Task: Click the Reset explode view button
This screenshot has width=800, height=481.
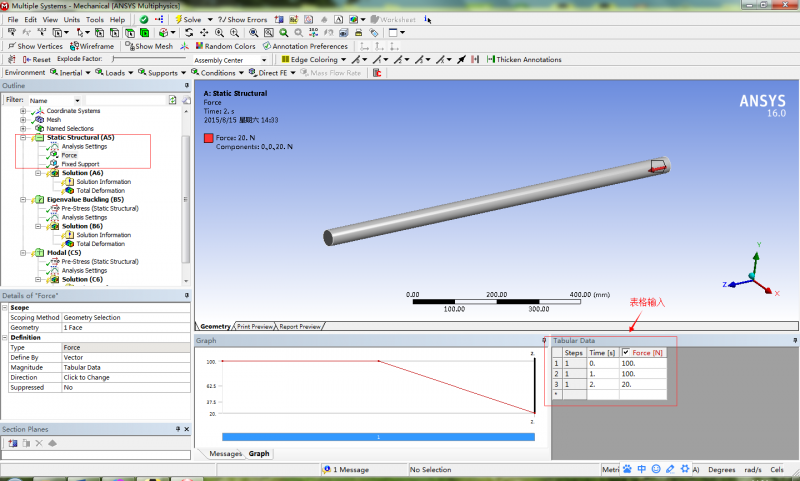Action: coord(35,59)
